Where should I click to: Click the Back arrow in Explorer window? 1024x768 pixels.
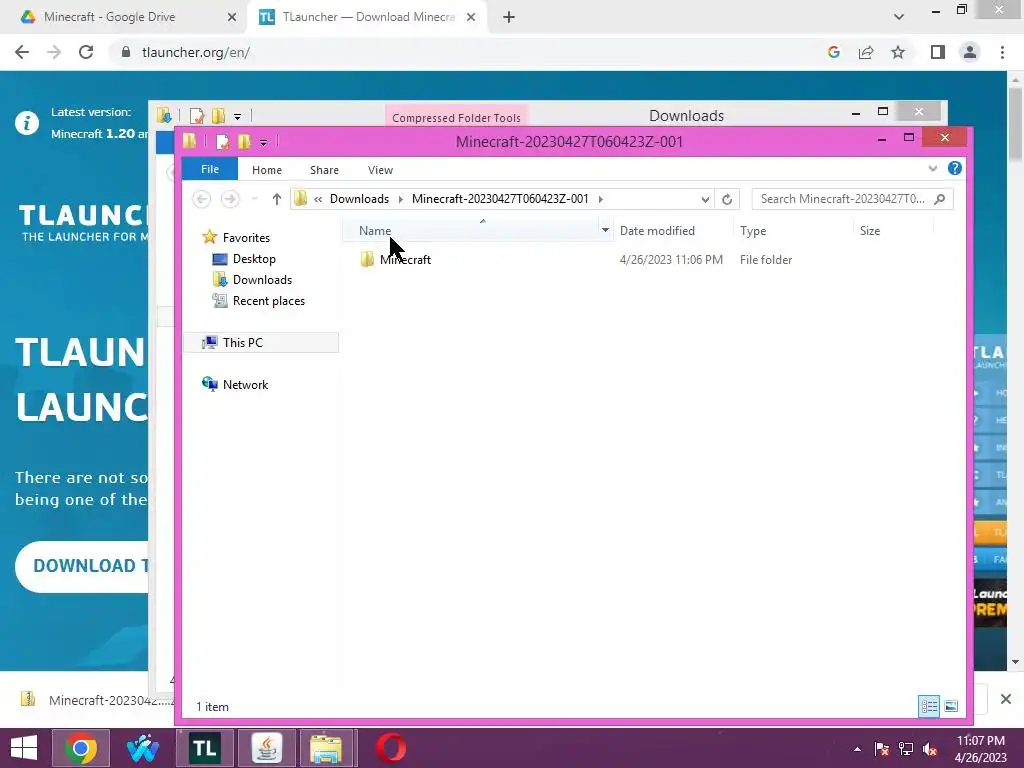click(201, 199)
